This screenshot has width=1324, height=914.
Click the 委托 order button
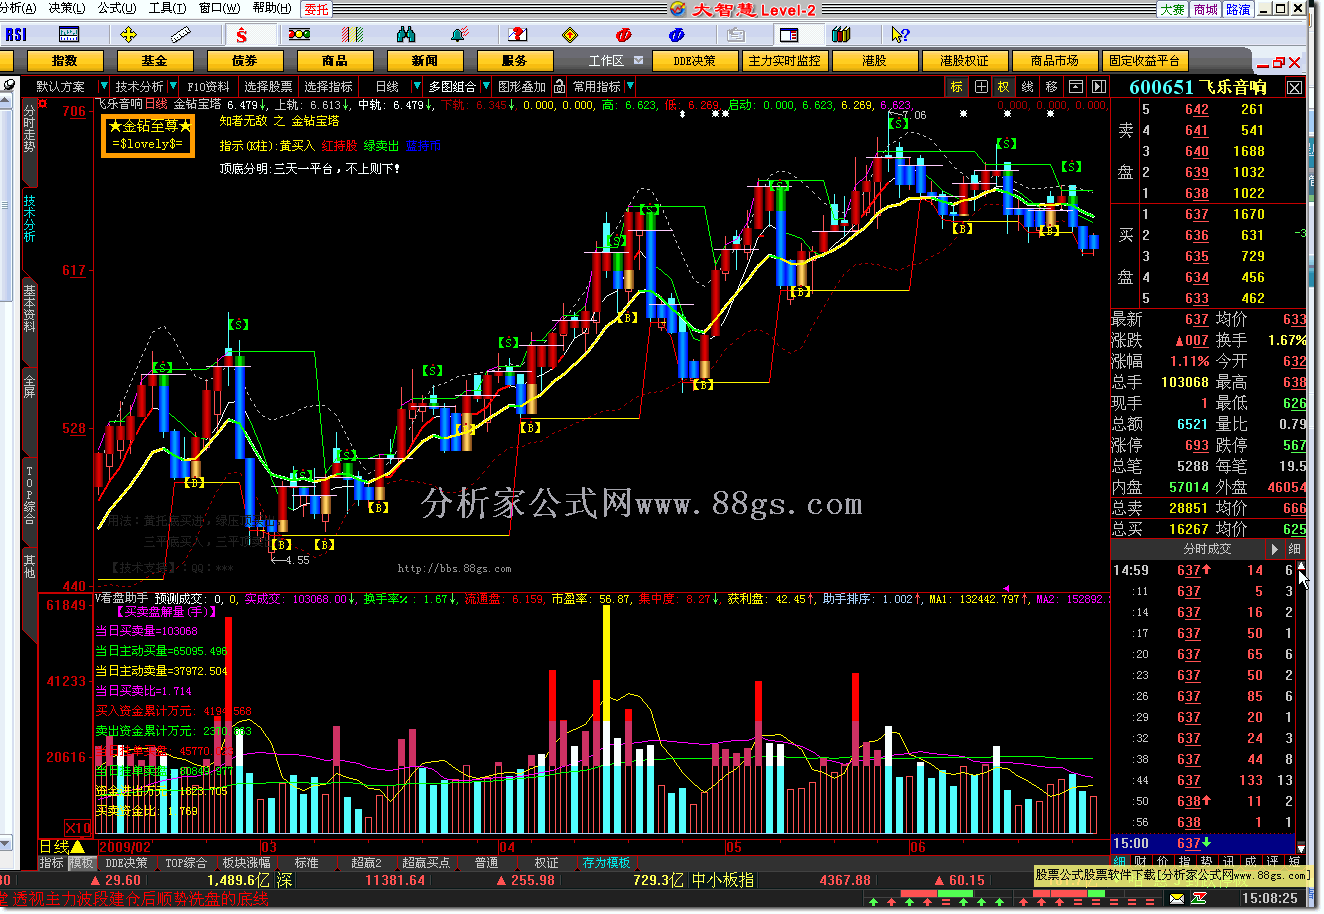316,9
